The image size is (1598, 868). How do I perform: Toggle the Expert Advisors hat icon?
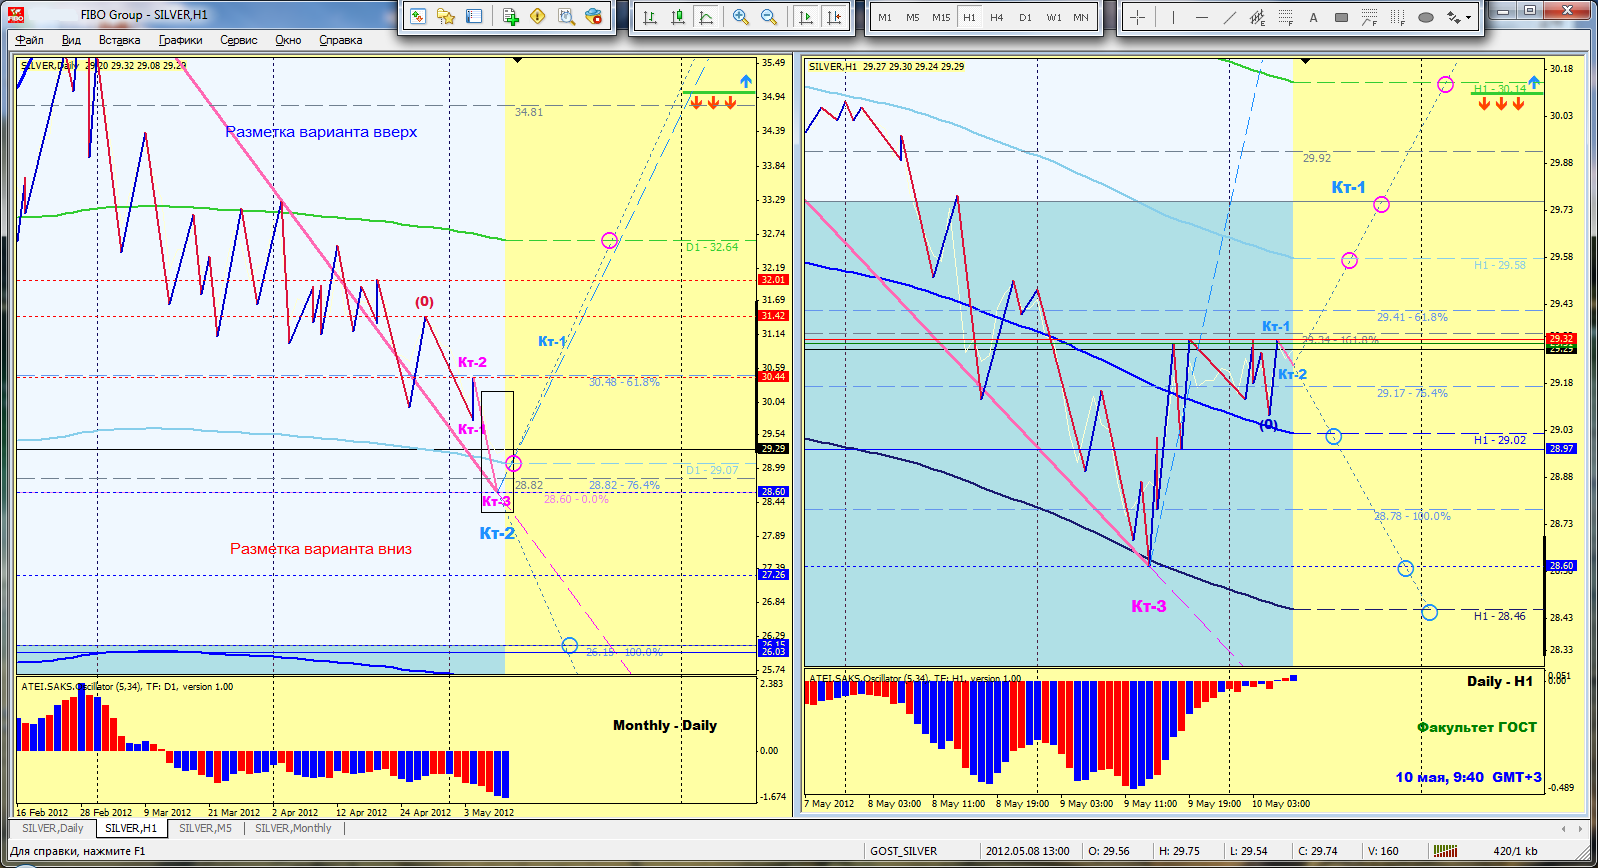pos(594,17)
